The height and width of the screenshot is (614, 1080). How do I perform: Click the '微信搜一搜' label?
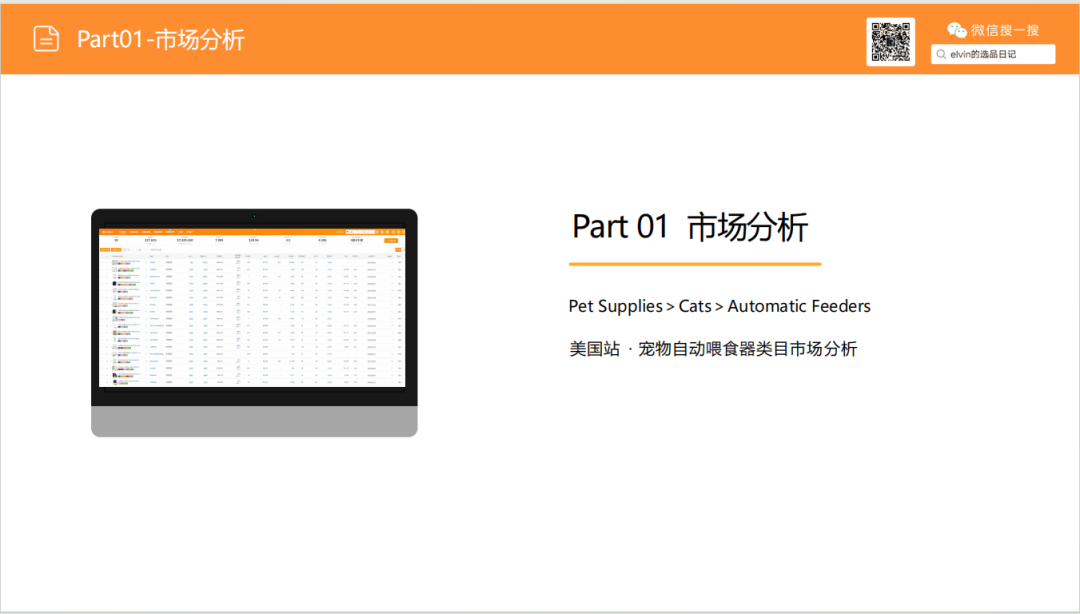click(x=1005, y=30)
